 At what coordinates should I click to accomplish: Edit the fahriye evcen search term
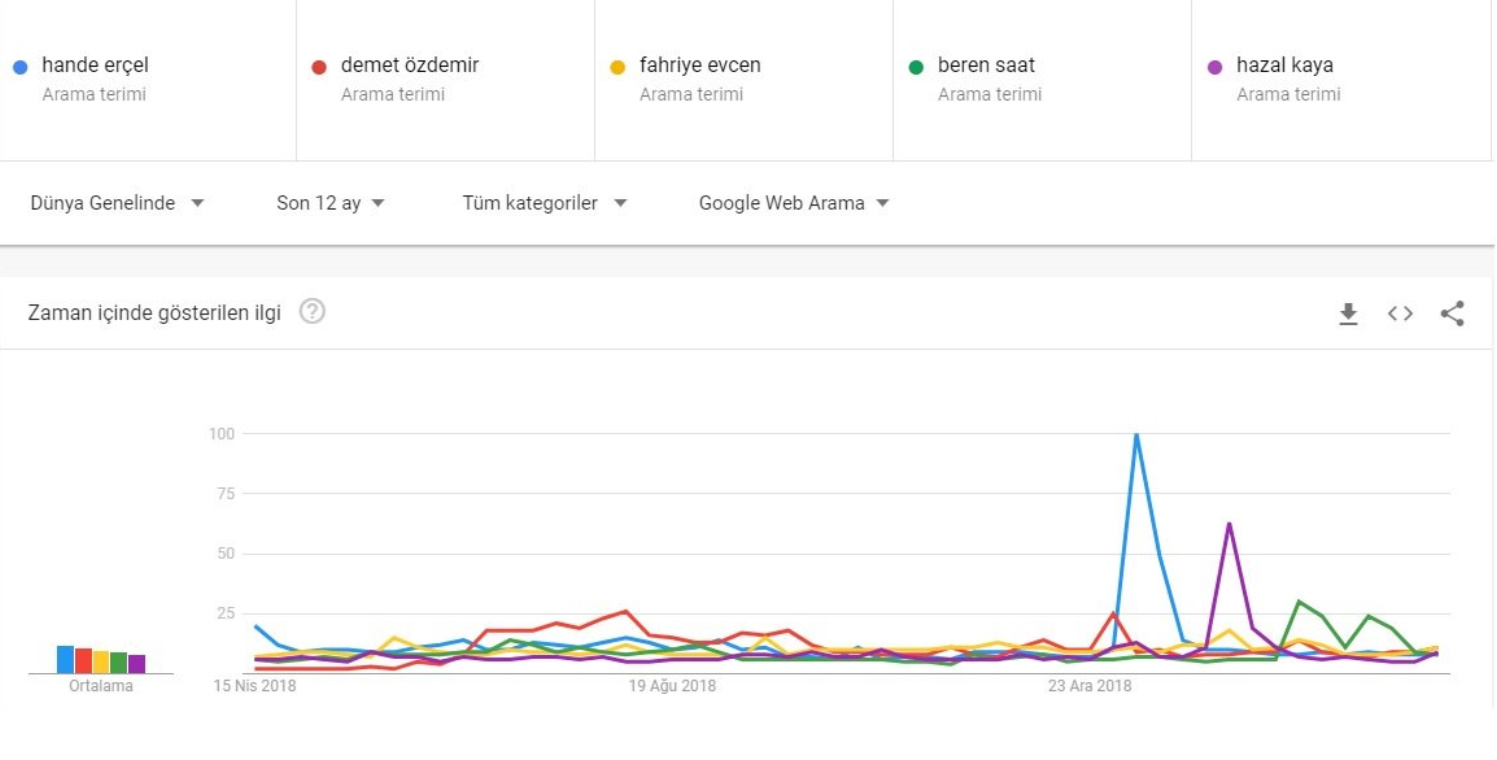click(700, 66)
